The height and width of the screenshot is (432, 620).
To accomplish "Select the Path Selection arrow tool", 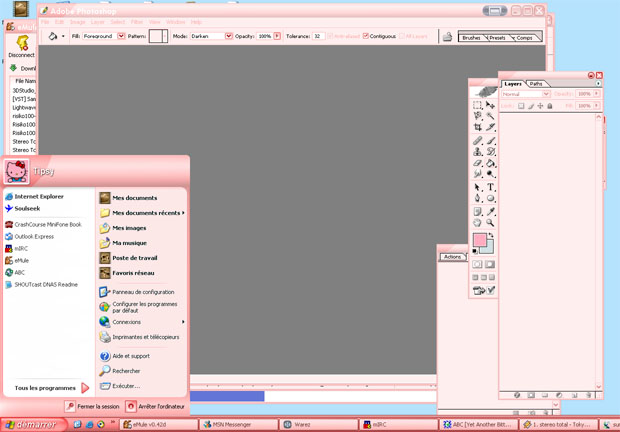I will 478,187.
